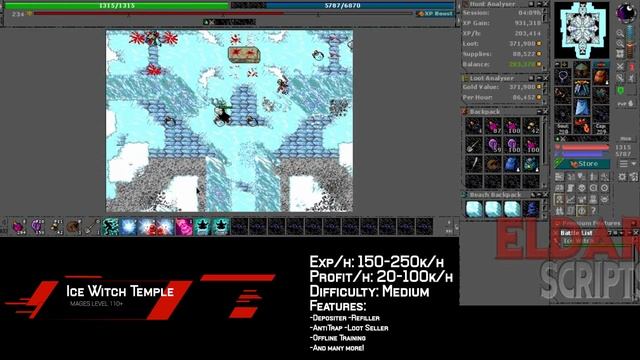Select the boots equipment slot

[582, 126]
